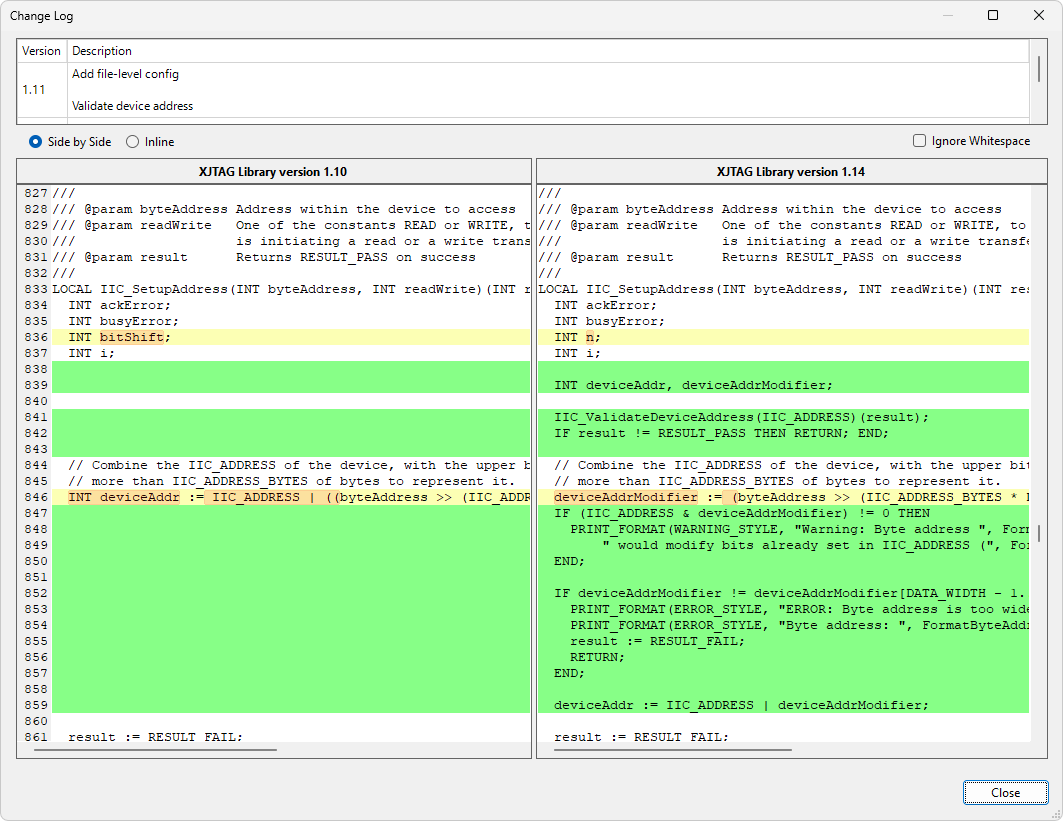Click the diff vertical scrollbar thumb

[x=1038, y=532]
